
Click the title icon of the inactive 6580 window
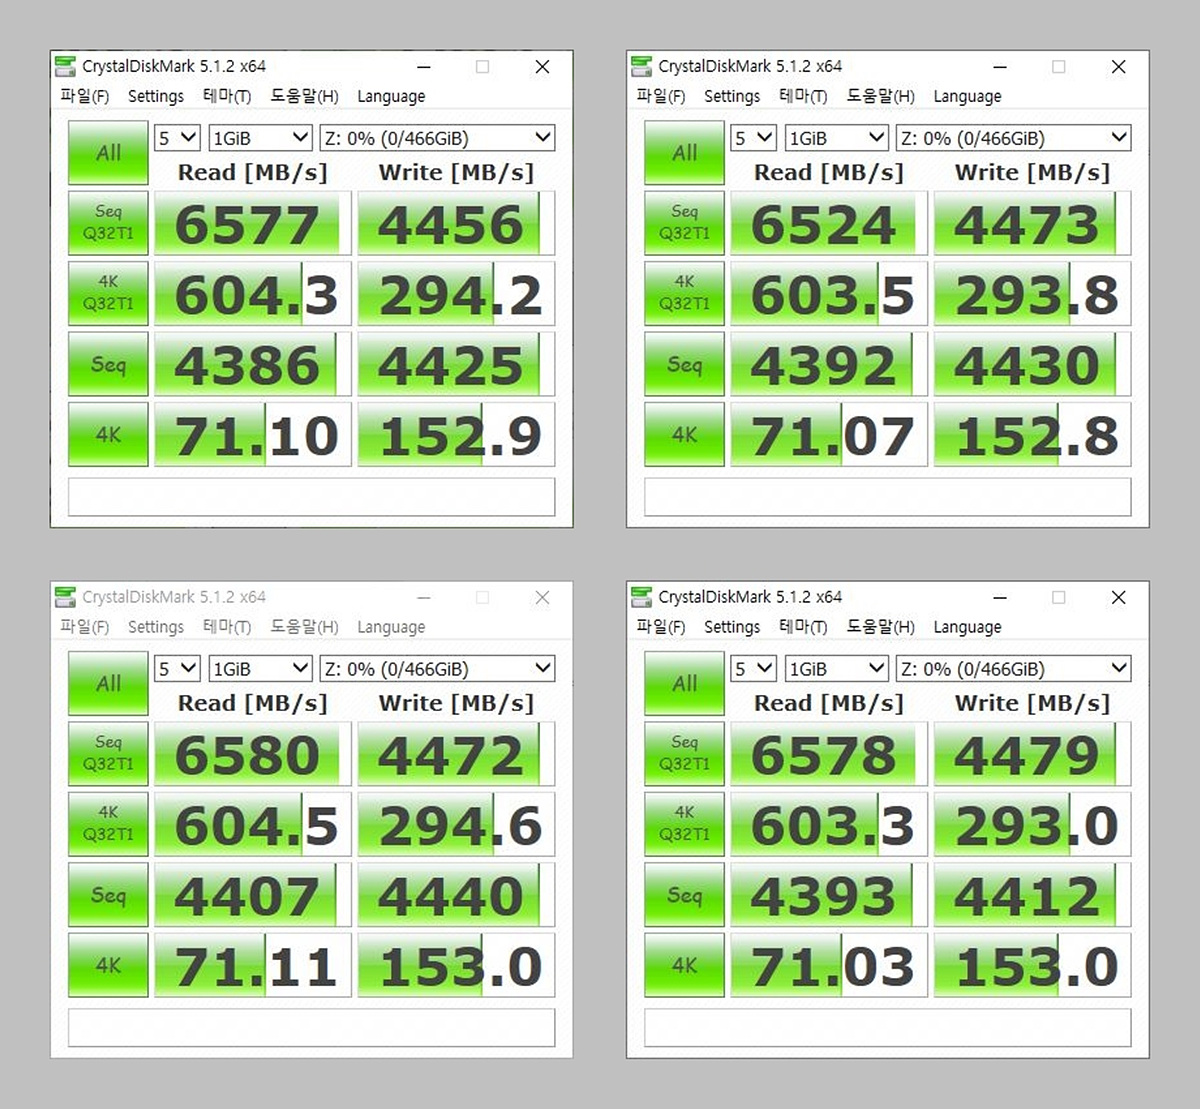(65, 597)
